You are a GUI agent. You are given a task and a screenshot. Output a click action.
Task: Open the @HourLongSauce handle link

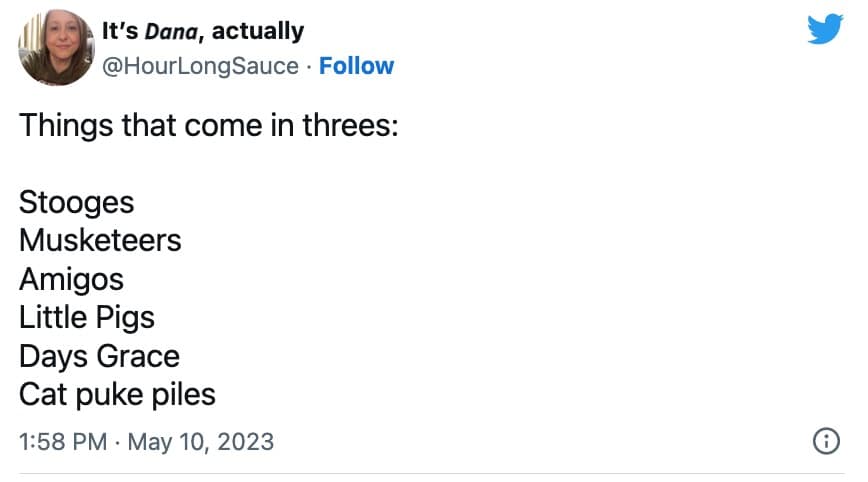coord(201,66)
